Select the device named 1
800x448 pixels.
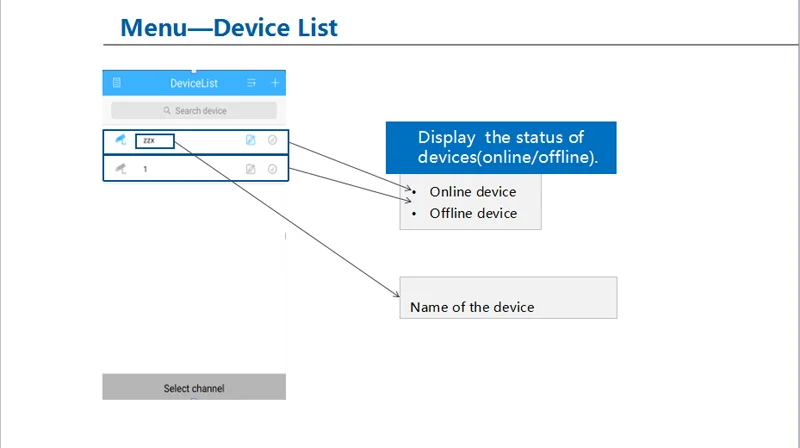click(145, 169)
